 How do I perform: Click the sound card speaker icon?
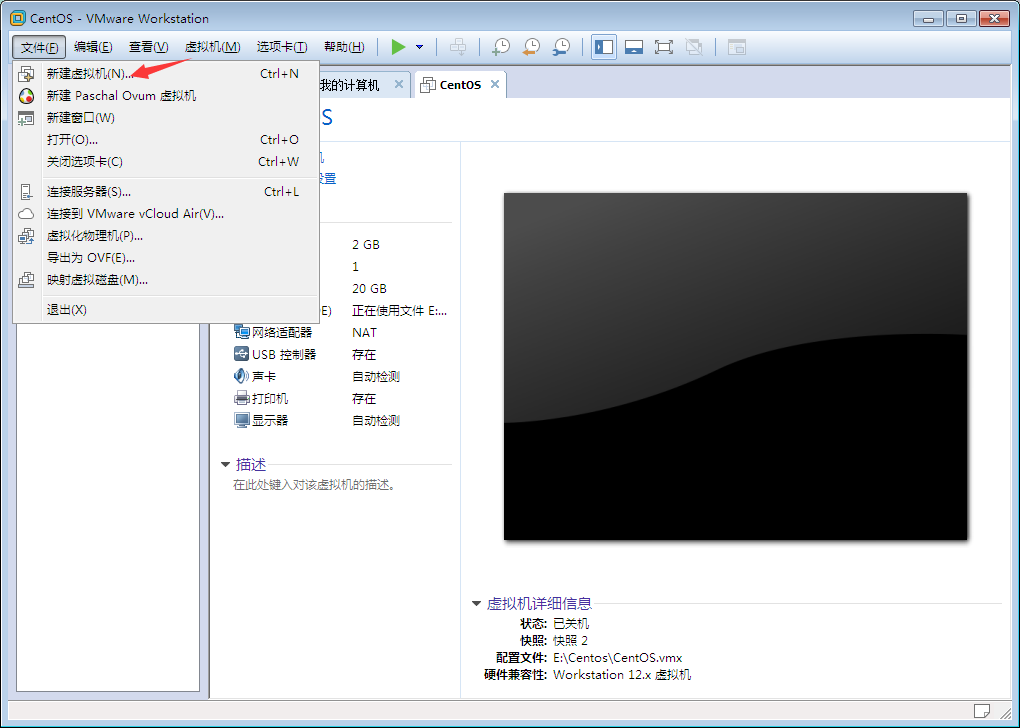coord(241,376)
